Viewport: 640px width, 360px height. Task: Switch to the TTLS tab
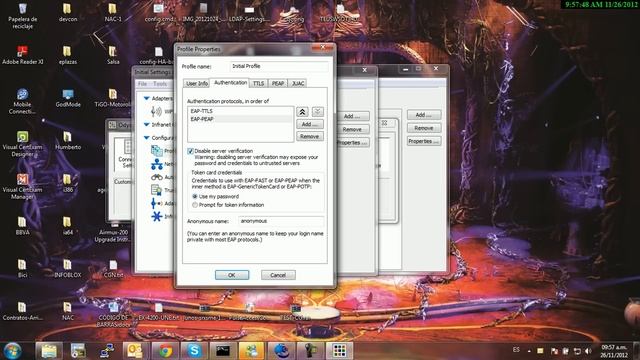point(258,83)
